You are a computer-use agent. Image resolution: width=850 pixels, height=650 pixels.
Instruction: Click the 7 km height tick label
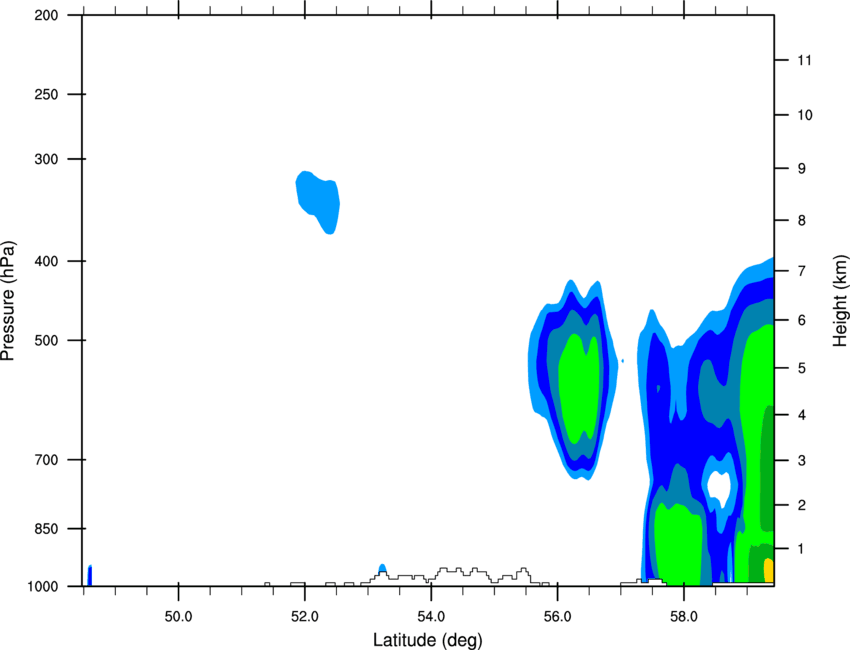point(802,271)
